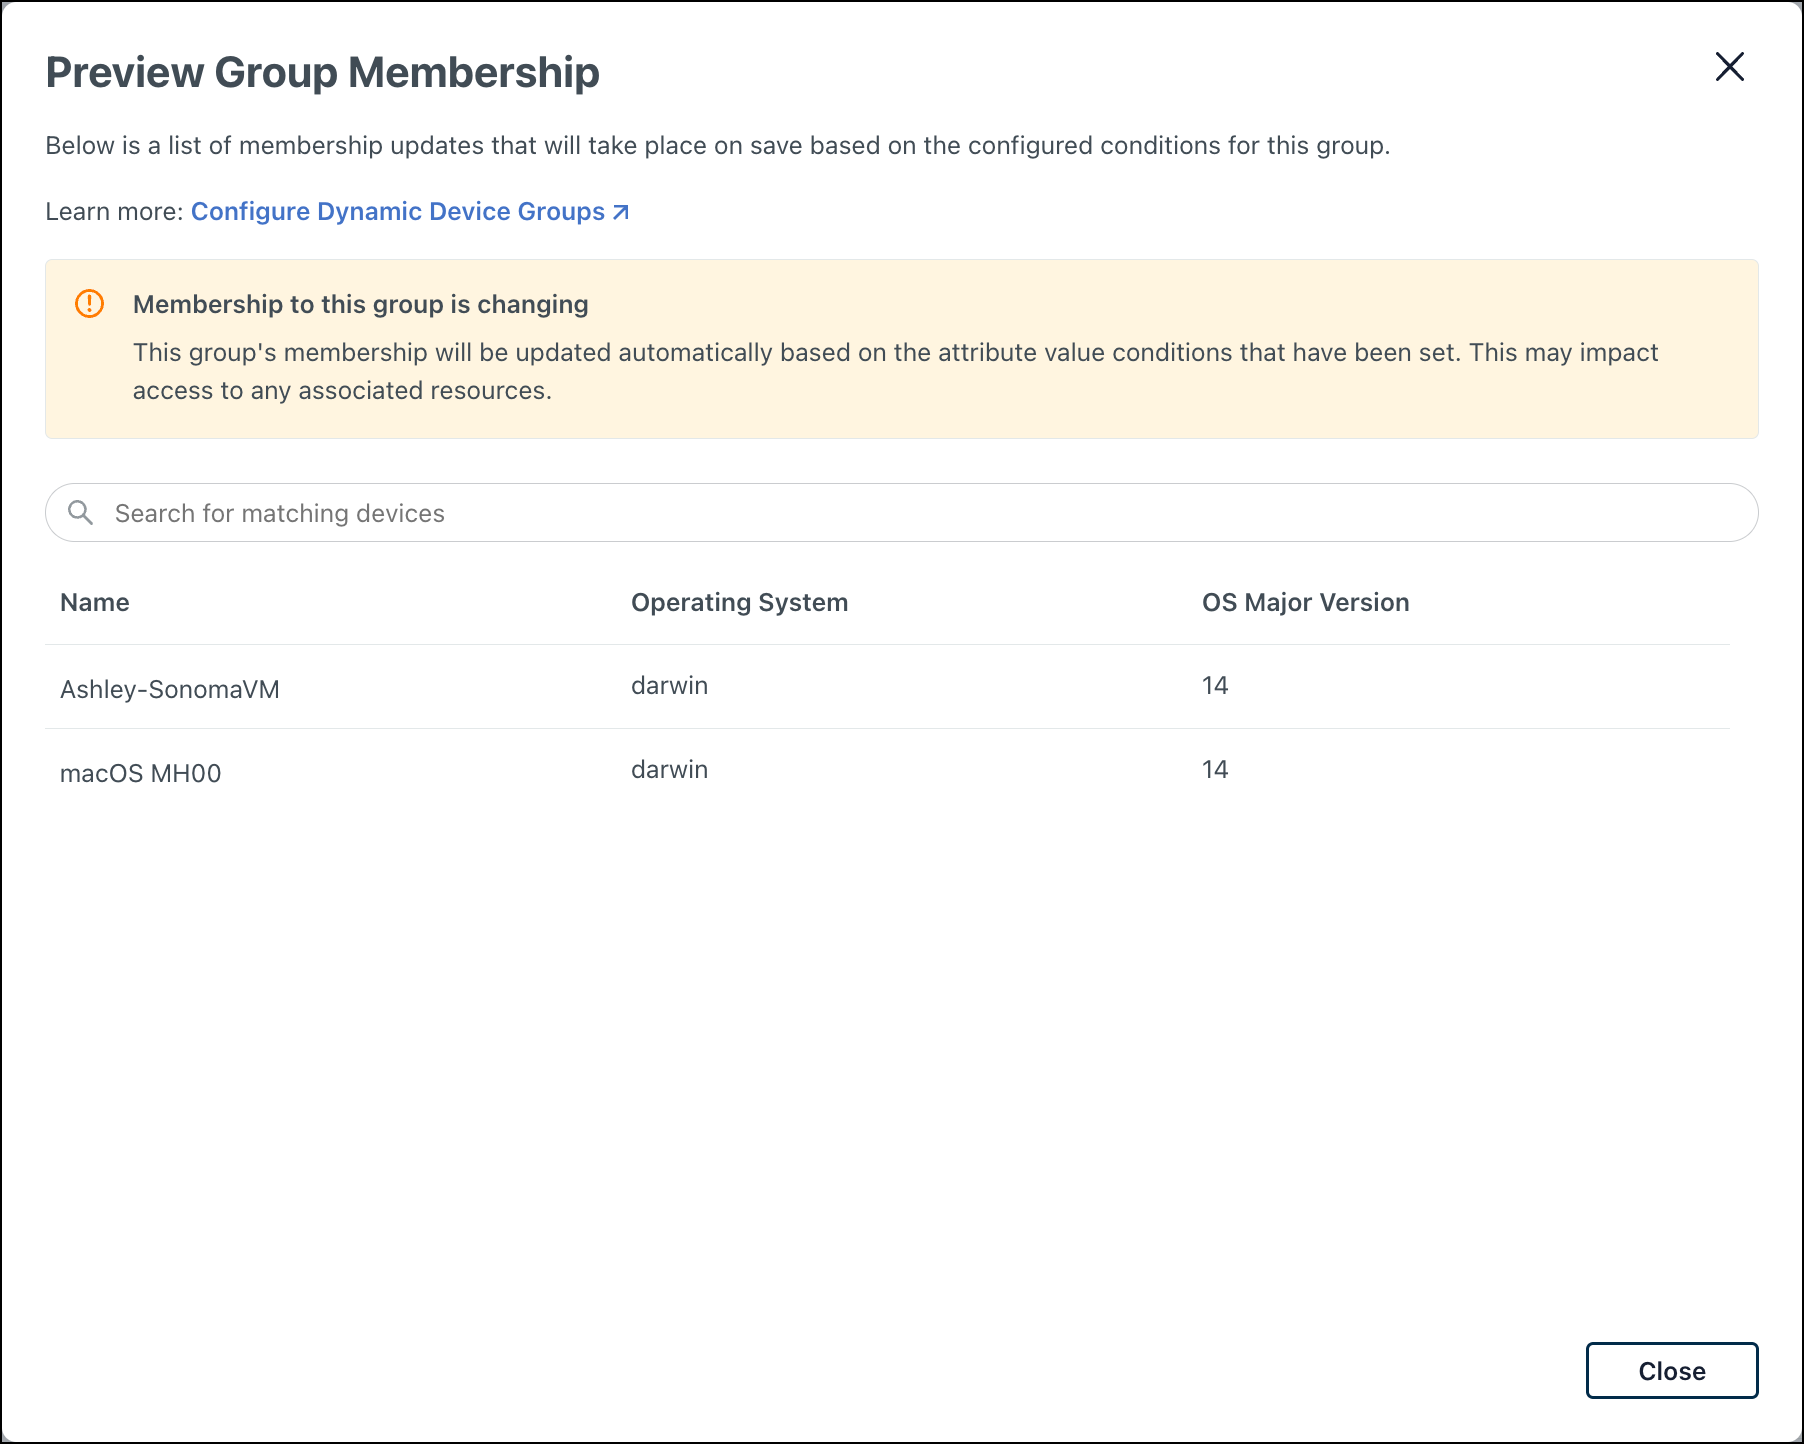
Task: Click the X icon to dismiss the dialog
Action: pyautogui.click(x=1729, y=66)
